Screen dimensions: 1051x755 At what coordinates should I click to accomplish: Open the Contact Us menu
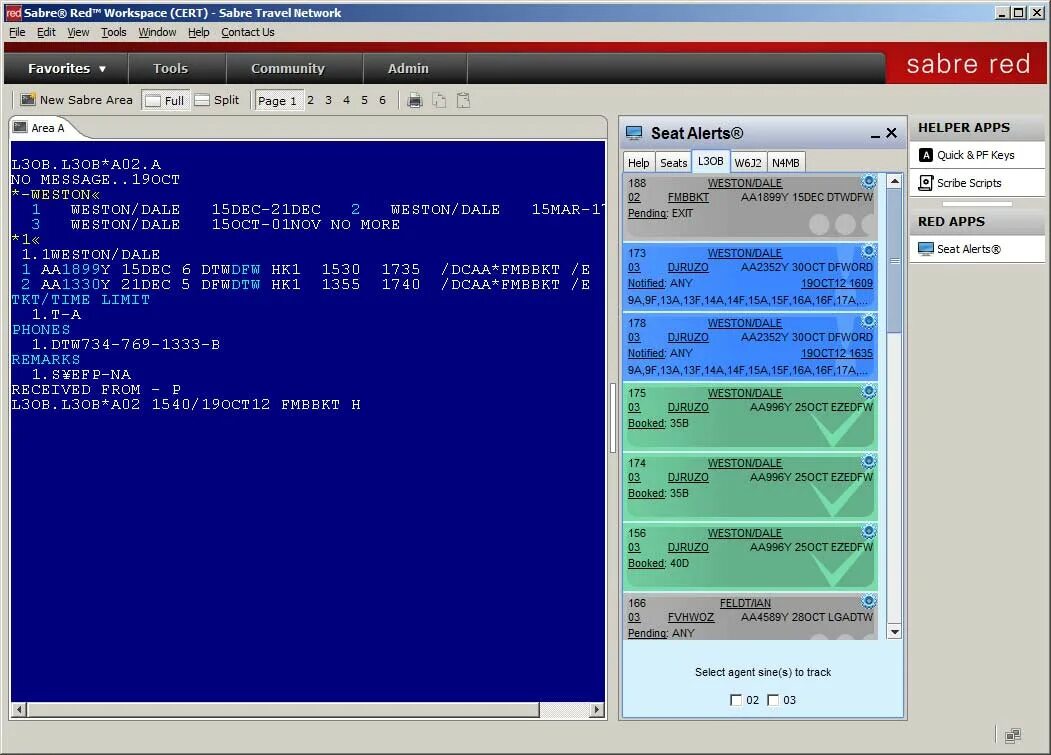248,32
